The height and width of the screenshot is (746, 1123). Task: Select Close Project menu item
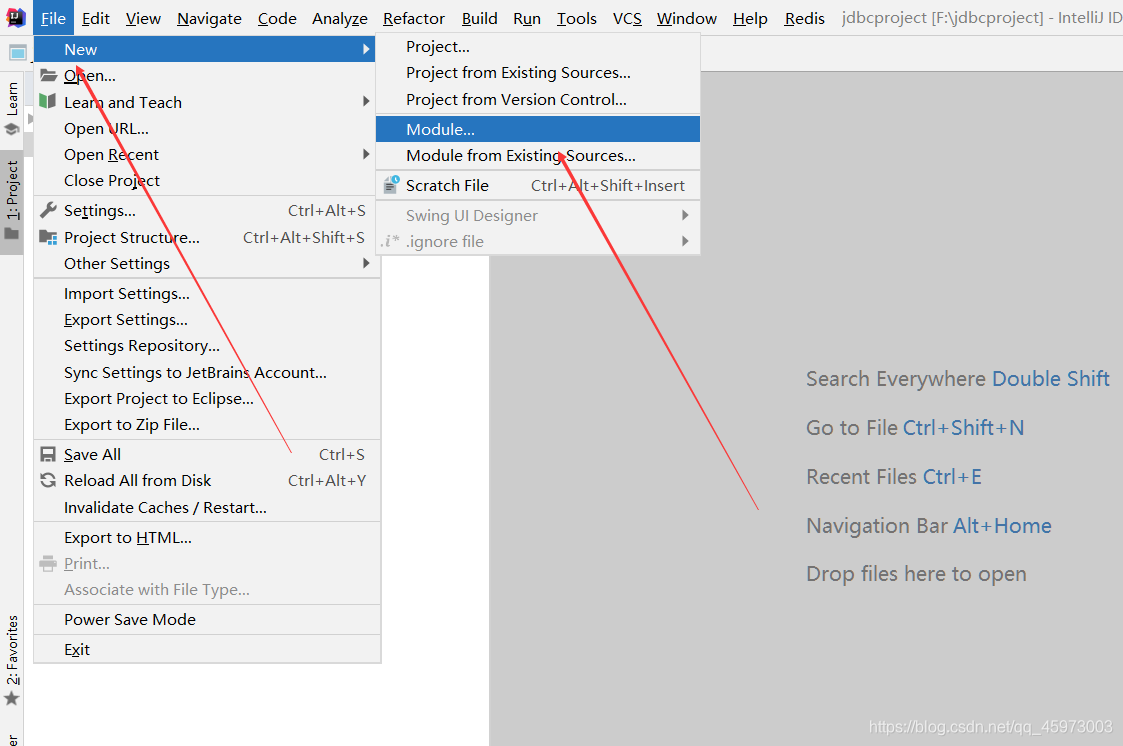pyautogui.click(x=205, y=180)
